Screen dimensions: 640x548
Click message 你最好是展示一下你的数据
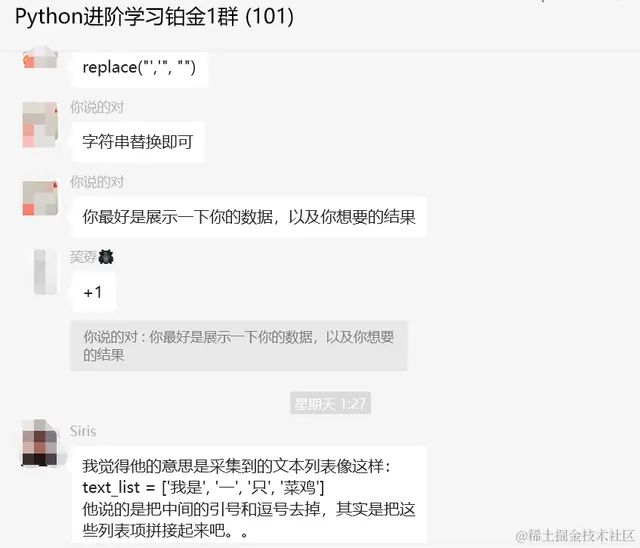pyautogui.click(x=249, y=217)
